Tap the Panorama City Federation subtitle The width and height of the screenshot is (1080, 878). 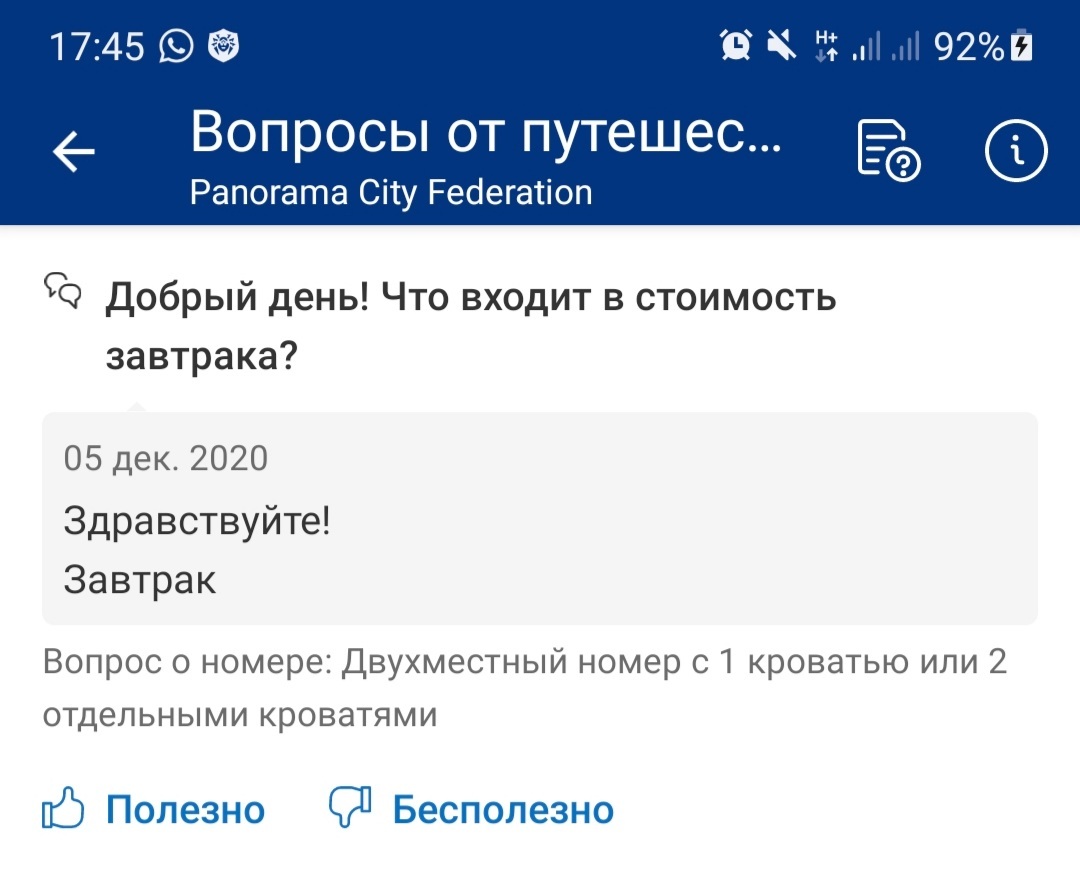[391, 192]
